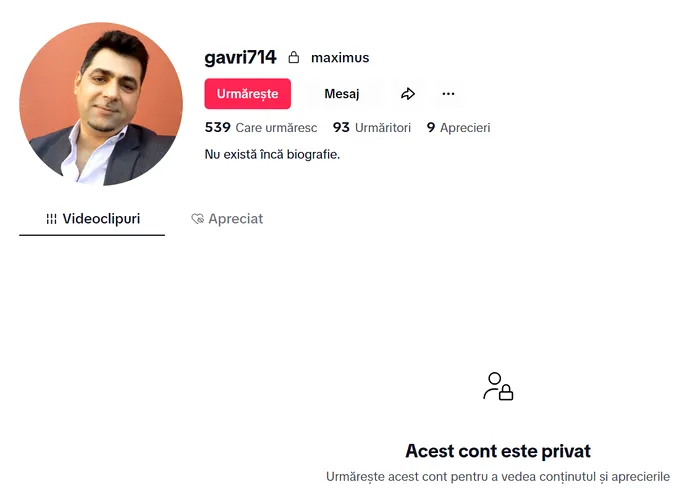Switch to the Videoclipuri tab
Screen dimensions: 700x492
click(x=92, y=219)
